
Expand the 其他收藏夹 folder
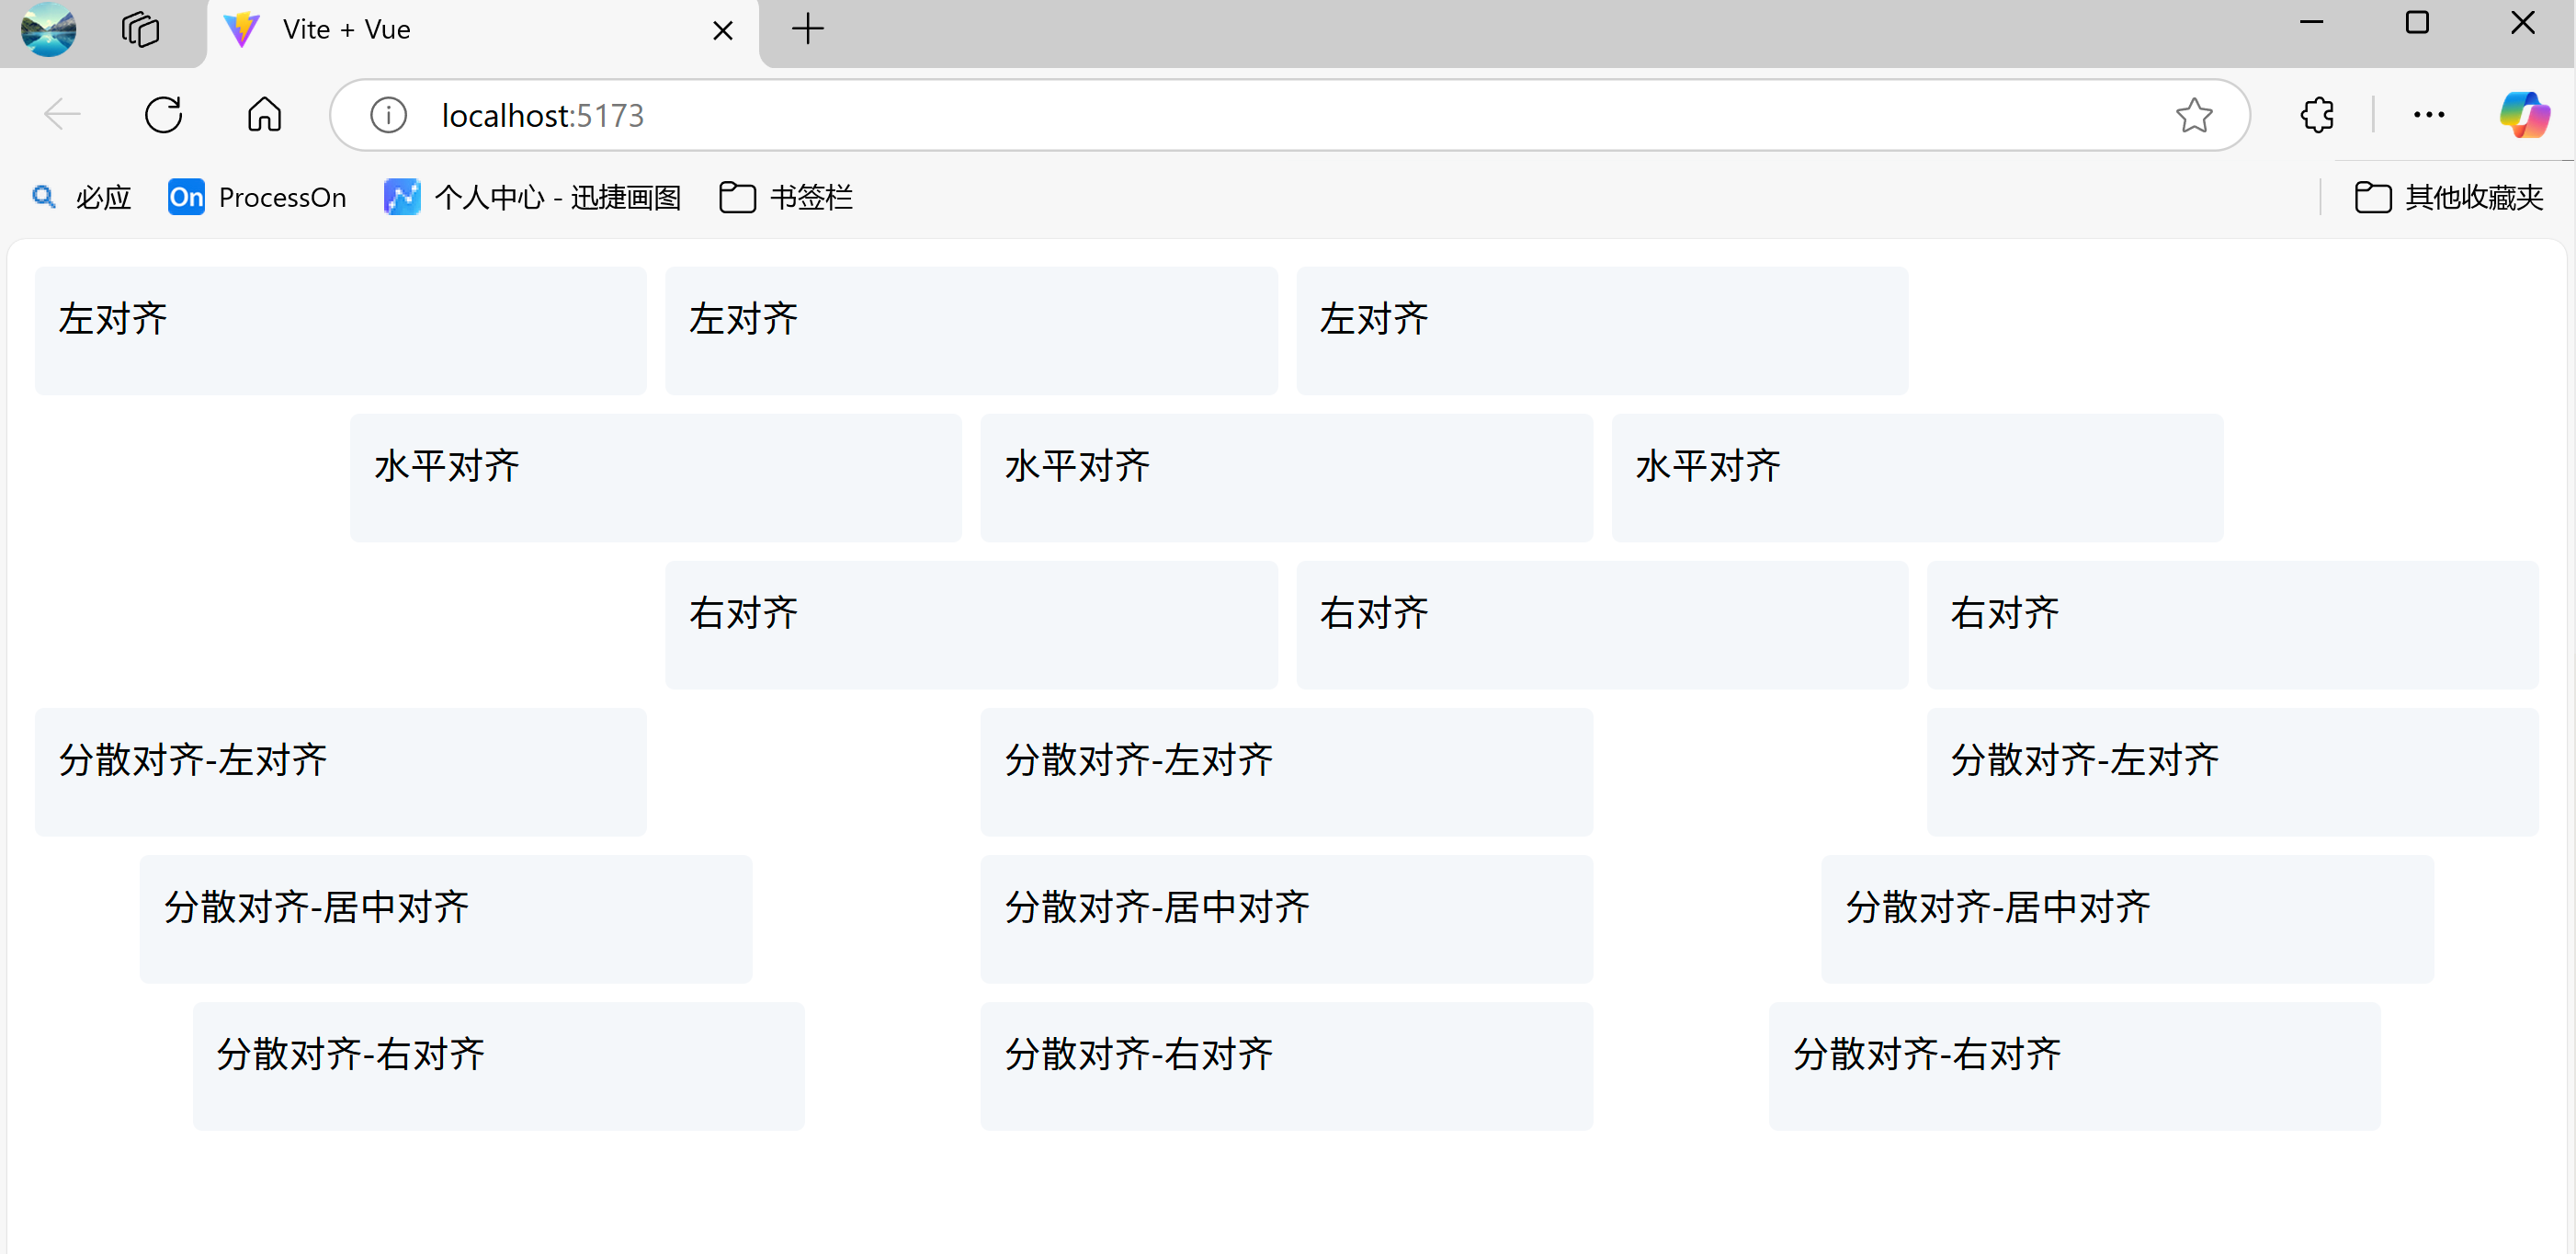pyautogui.click(x=2448, y=197)
